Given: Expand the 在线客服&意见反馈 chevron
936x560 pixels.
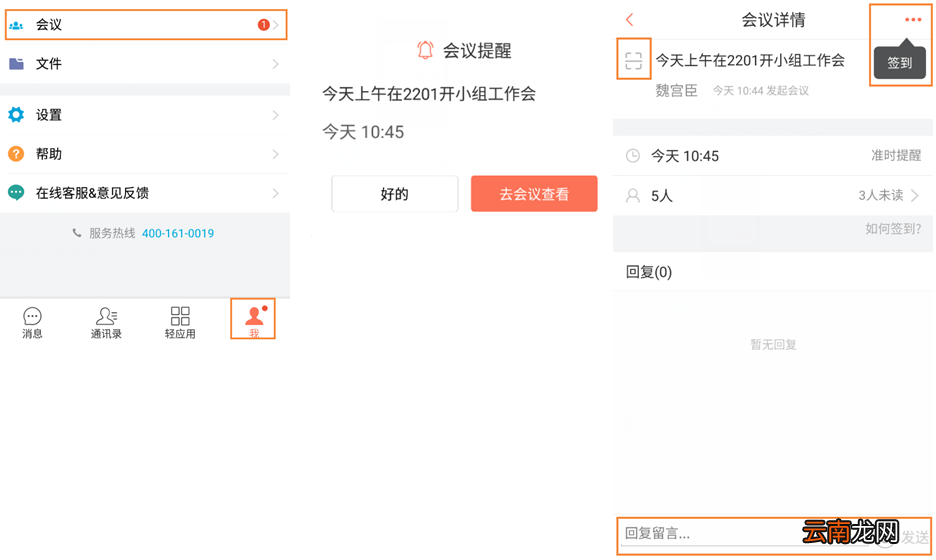Looking at the screenshot, I should [275, 193].
